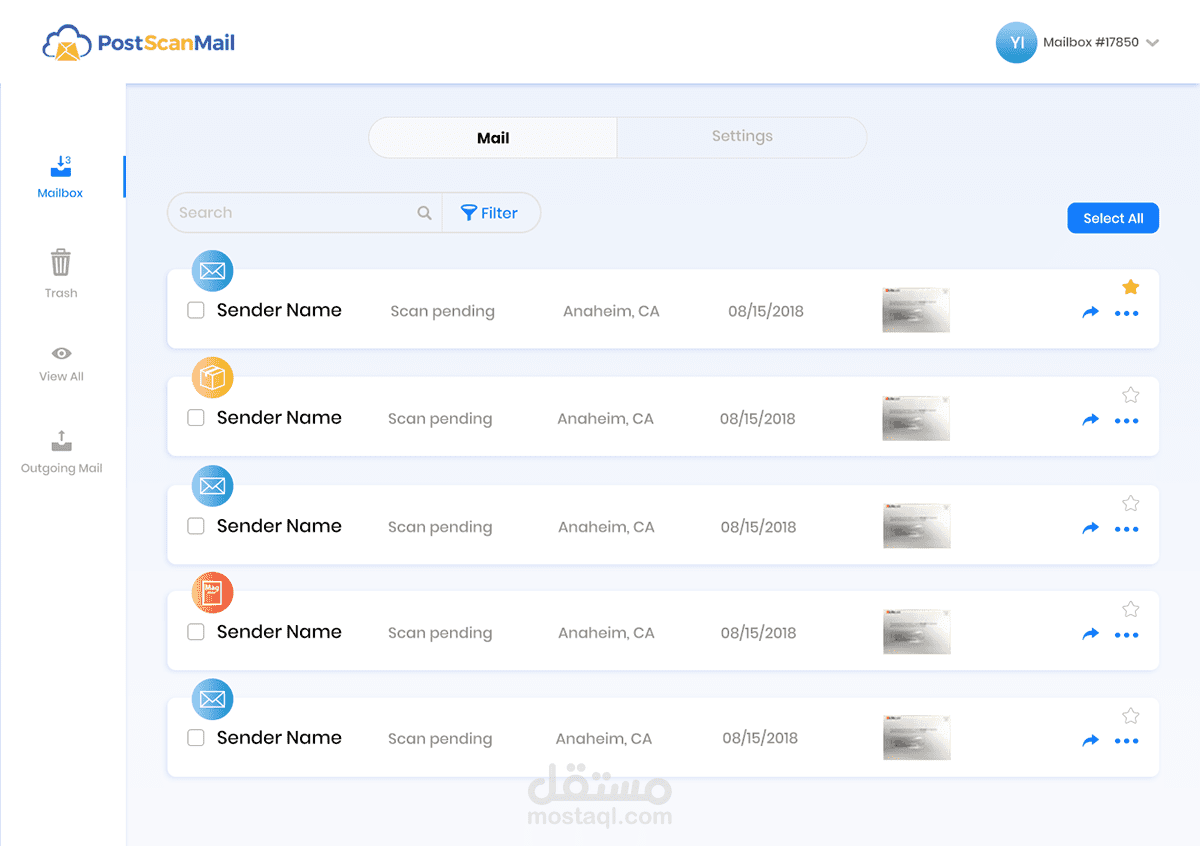Tick checkbox on the gold-starred mail row
The image size is (1200, 846).
(x=196, y=311)
